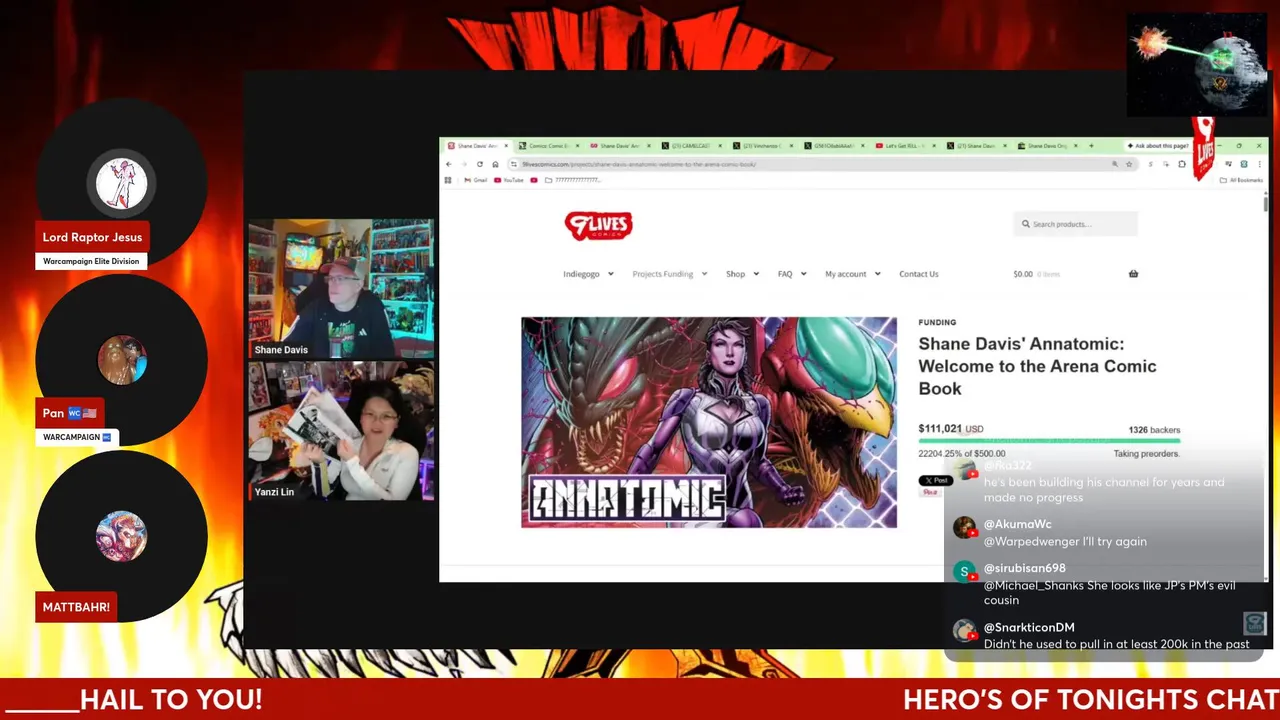Click the HAIL TO YOU! ticker text

click(x=171, y=700)
